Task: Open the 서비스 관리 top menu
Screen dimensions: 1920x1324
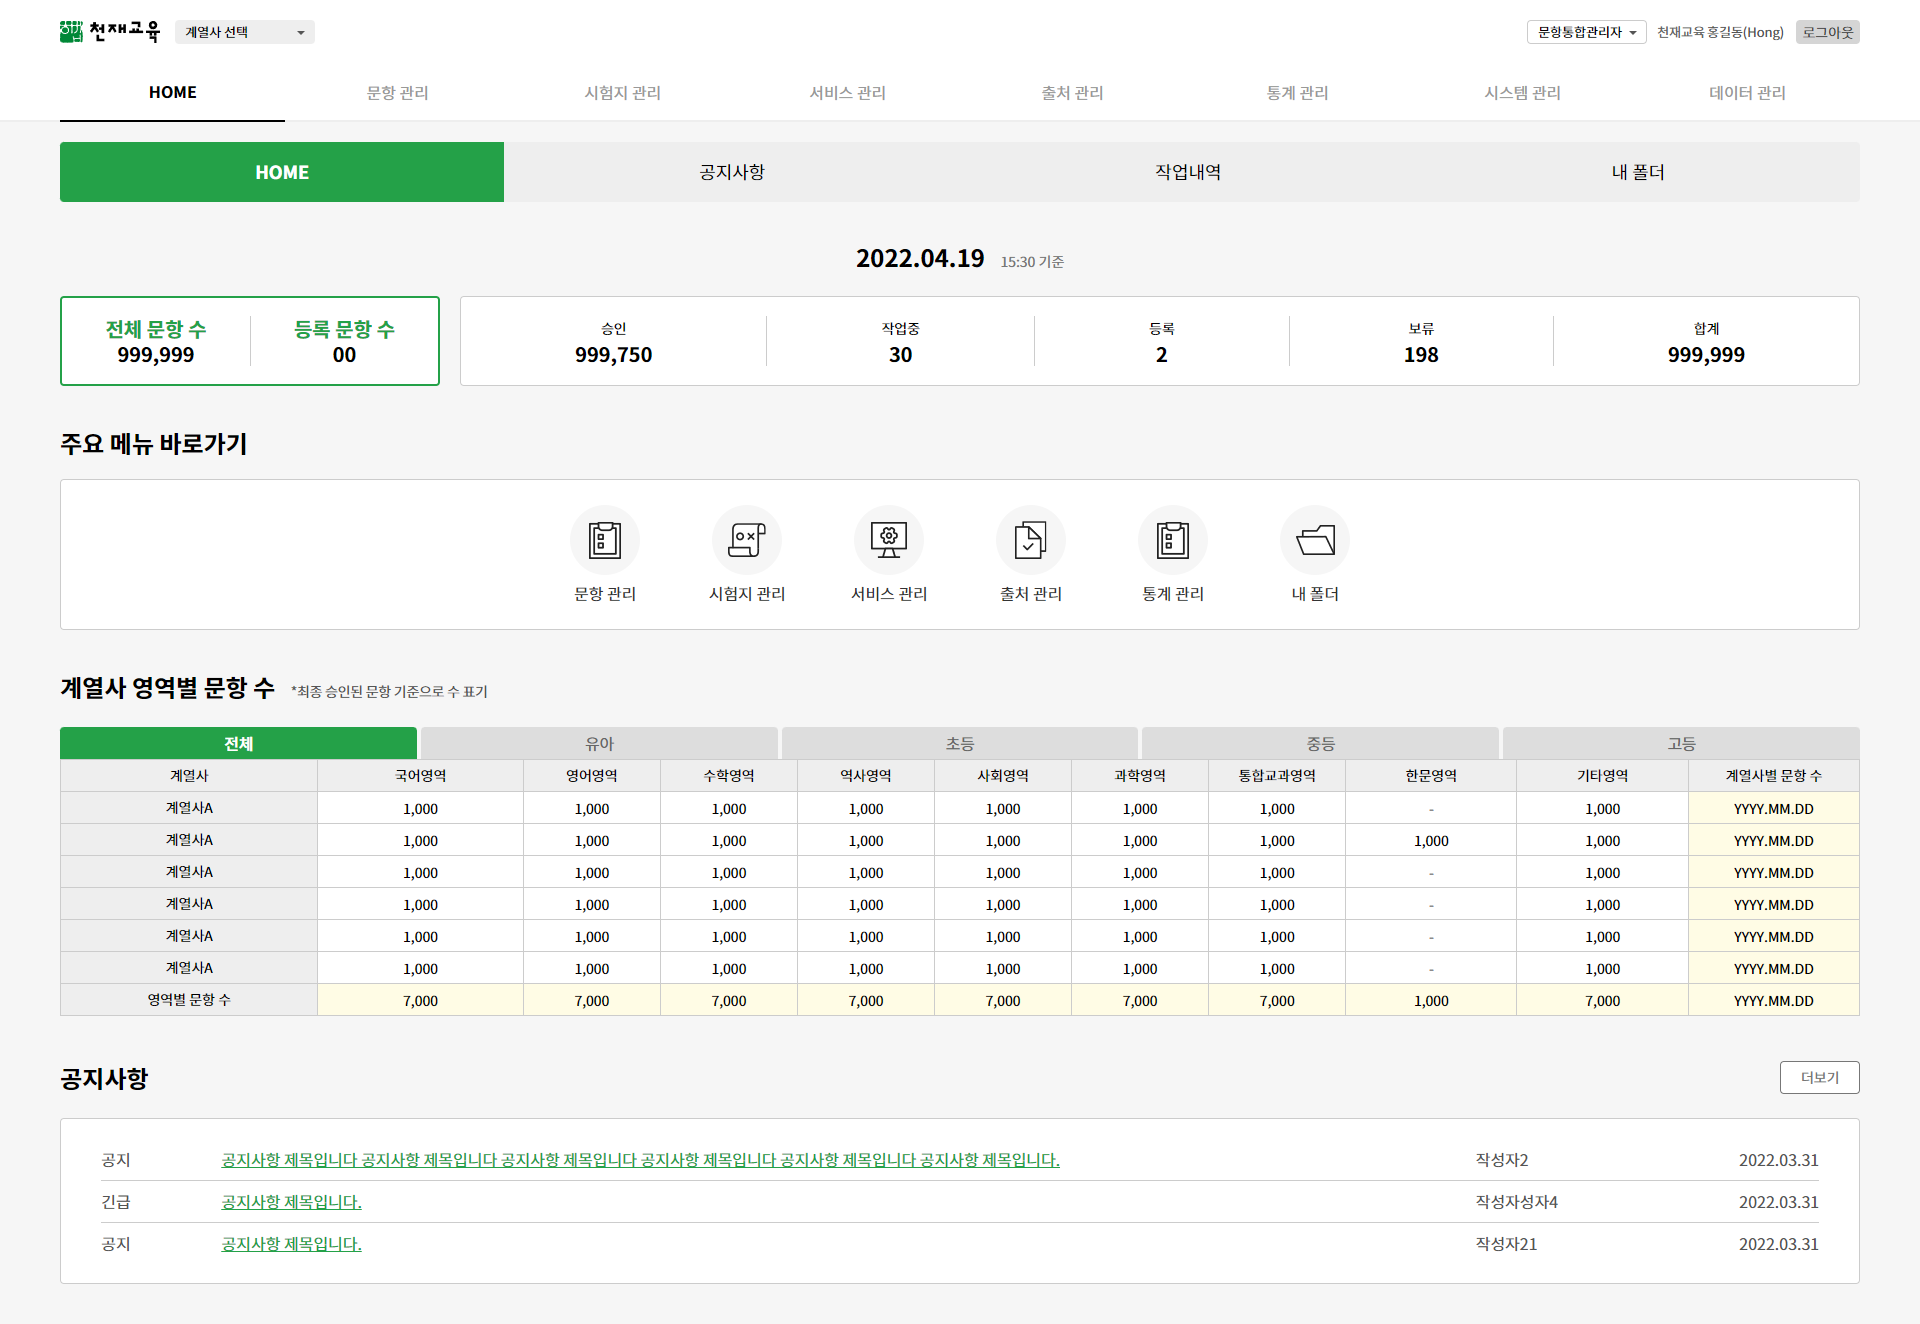Action: coord(847,92)
